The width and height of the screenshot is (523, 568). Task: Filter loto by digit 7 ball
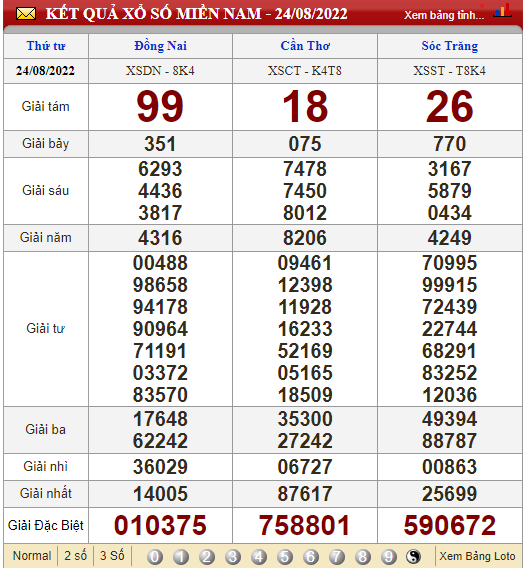[336, 556]
